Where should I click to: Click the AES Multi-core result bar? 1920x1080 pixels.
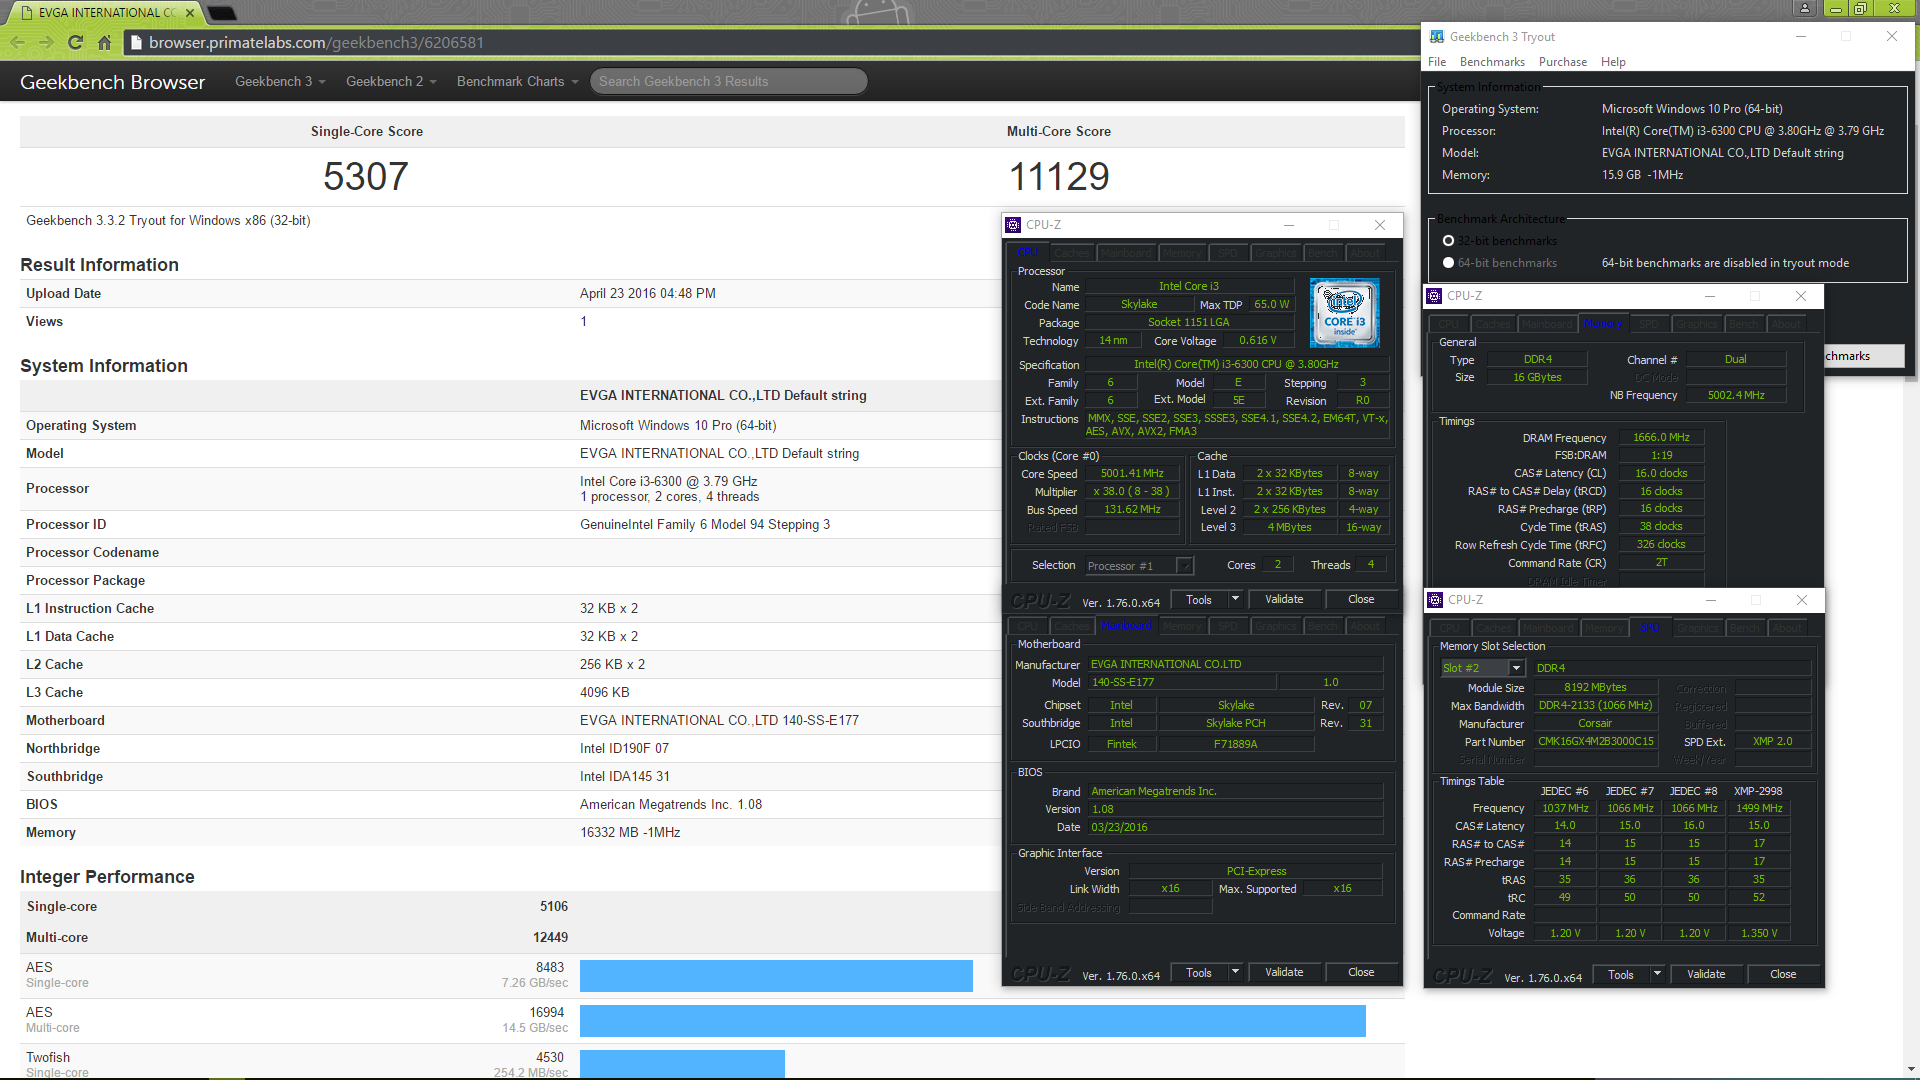(x=973, y=1020)
